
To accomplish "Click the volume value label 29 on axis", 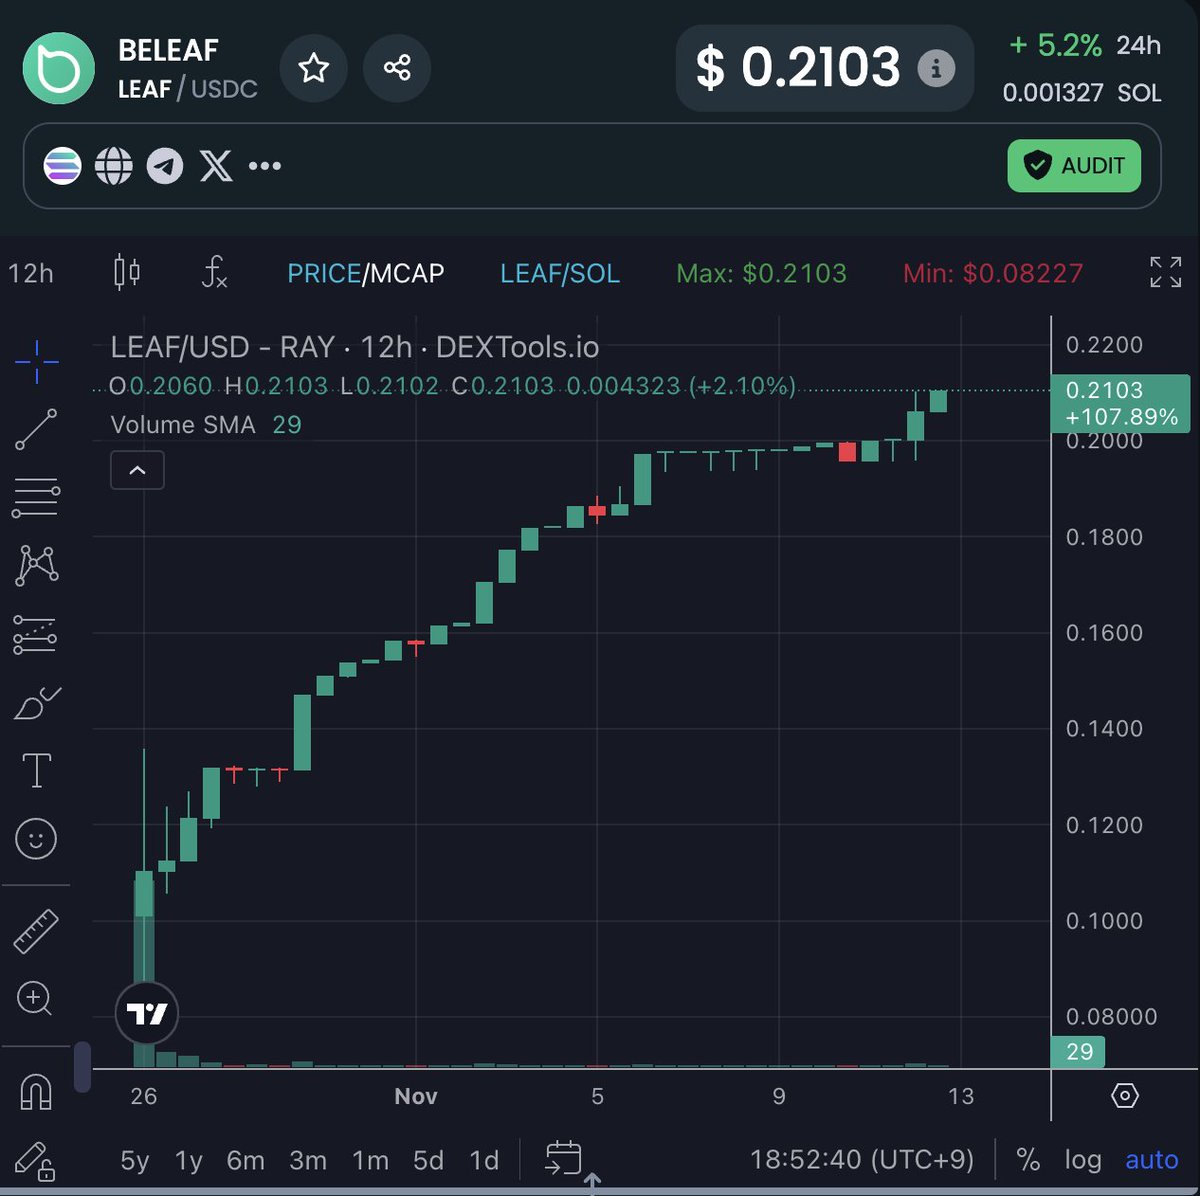I will (x=1080, y=1052).
